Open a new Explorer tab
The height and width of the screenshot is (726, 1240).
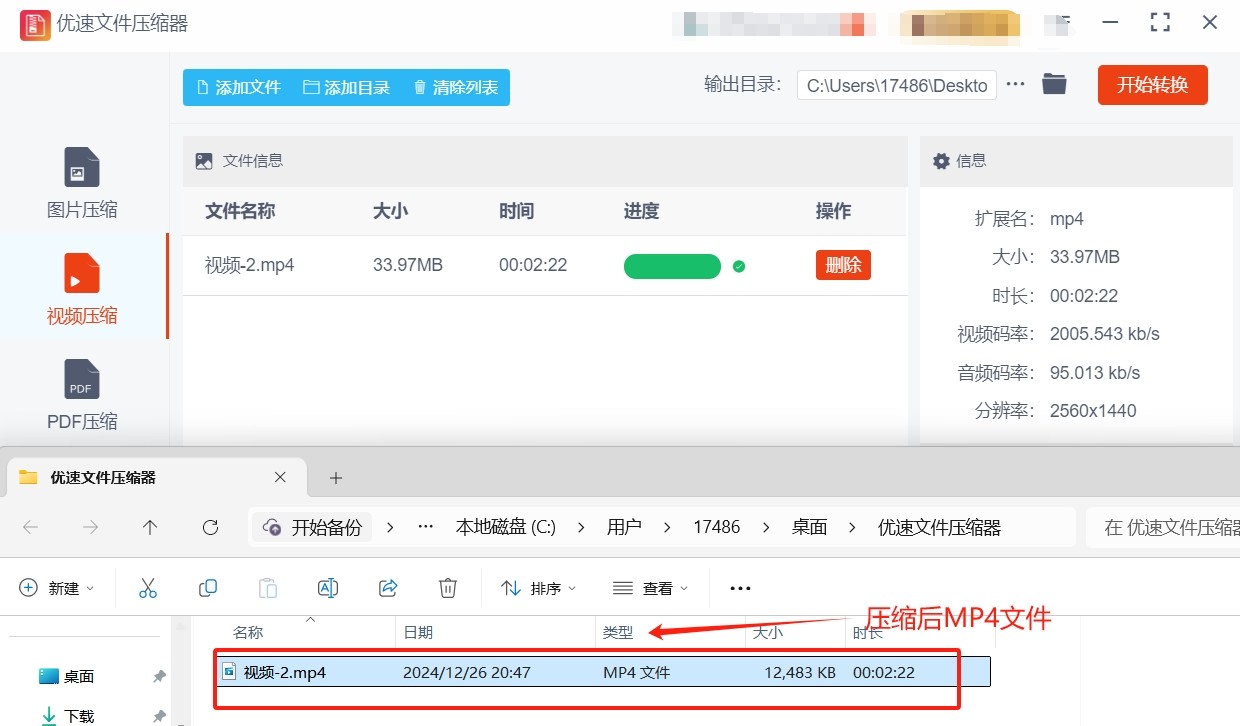[336, 478]
